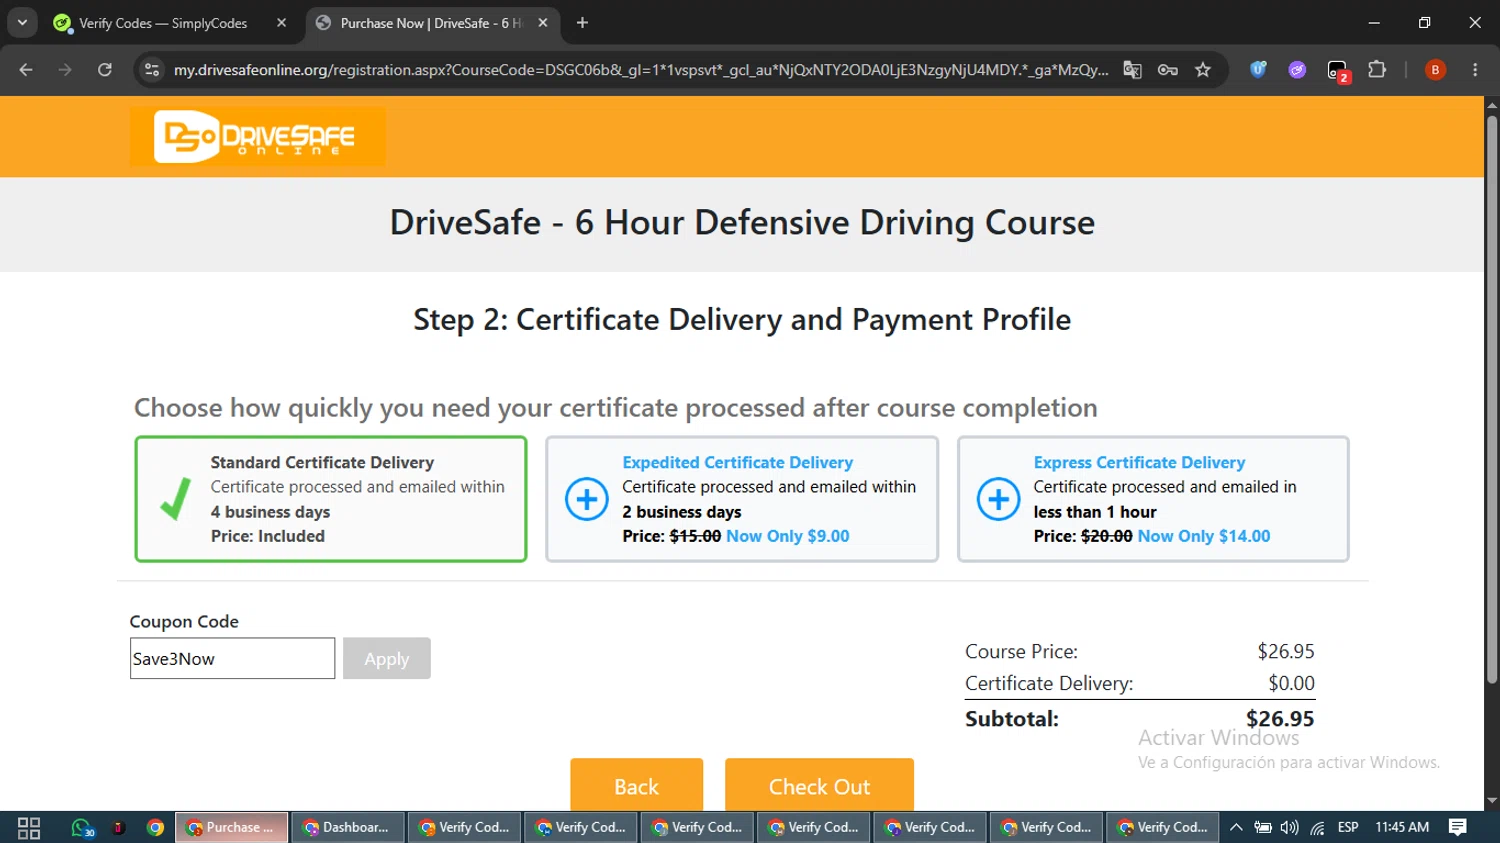The image size is (1500, 843).
Task: Click the 11:45 AM clock
Action: coord(1402,828)
